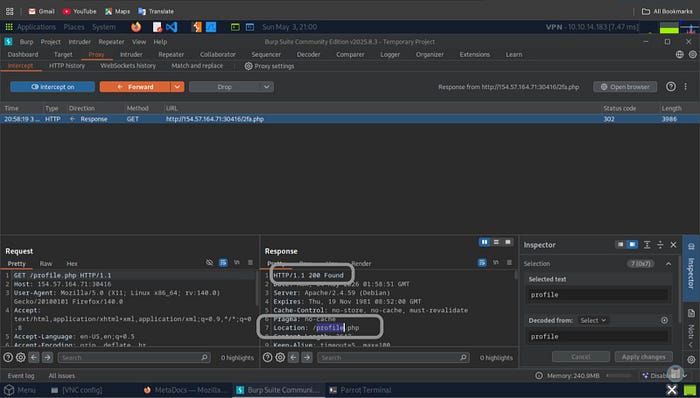The width and height of the screenshot is (700, 398).
Task: Toggle the Intercept on switch
Action: click(x=53, y=87)
